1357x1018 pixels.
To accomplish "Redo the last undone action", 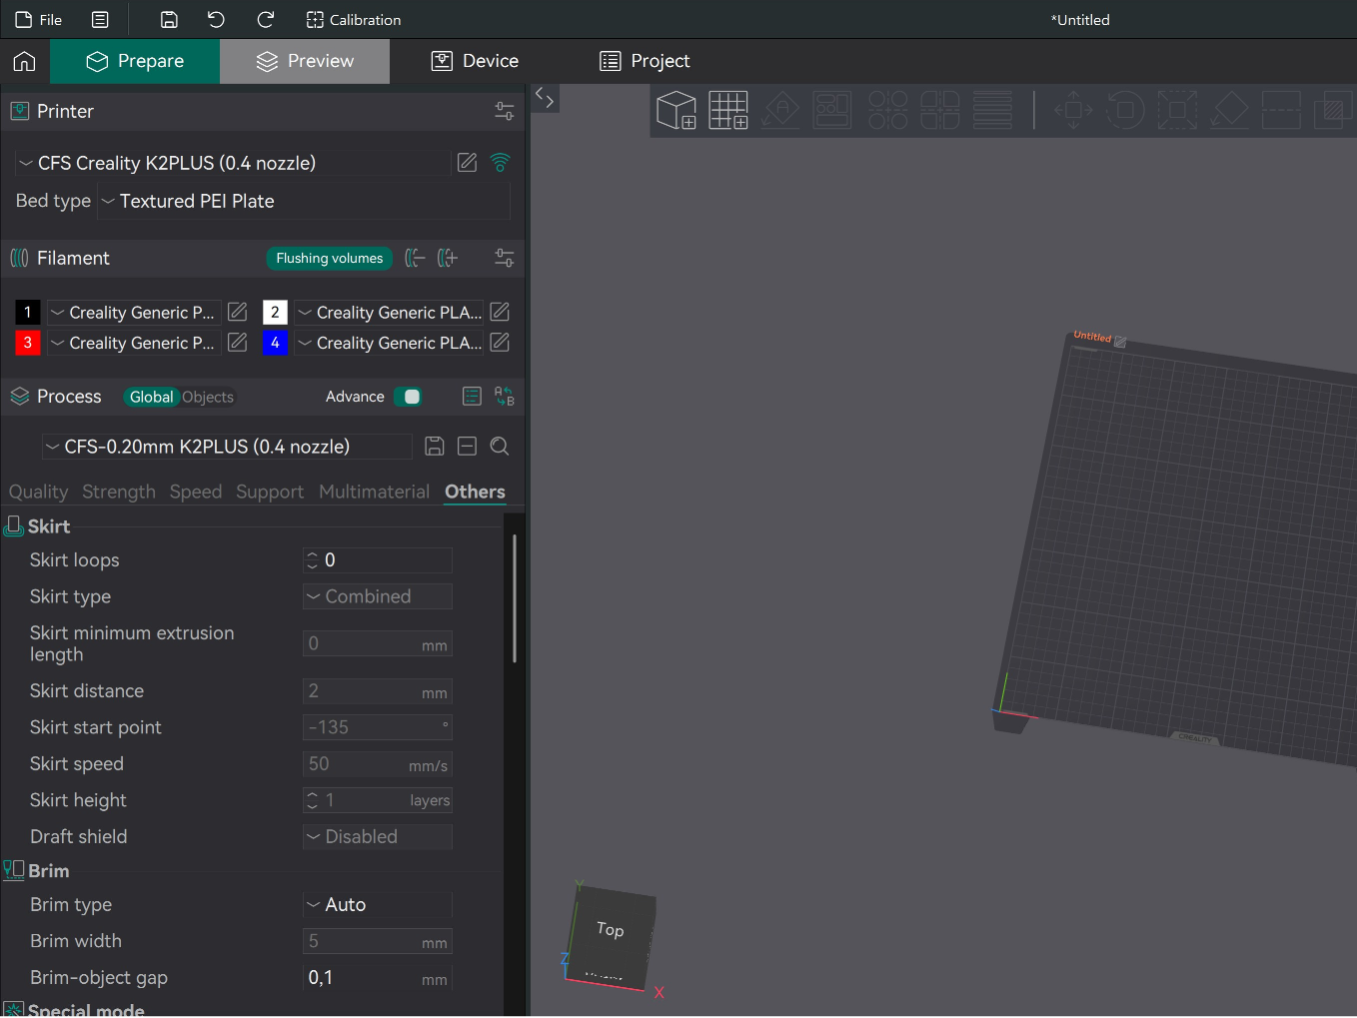I will tap(265, 20).
